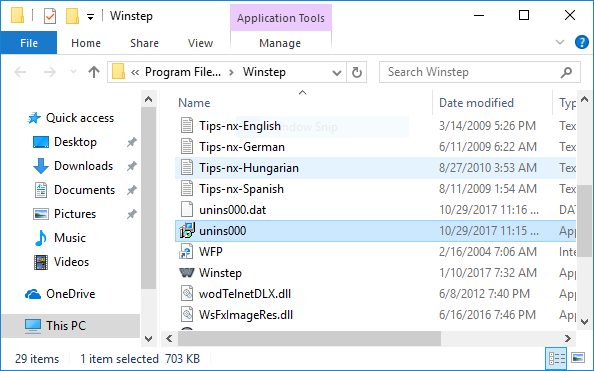
Task: Open the Share ribbon tab
Action: click(144, 43)
